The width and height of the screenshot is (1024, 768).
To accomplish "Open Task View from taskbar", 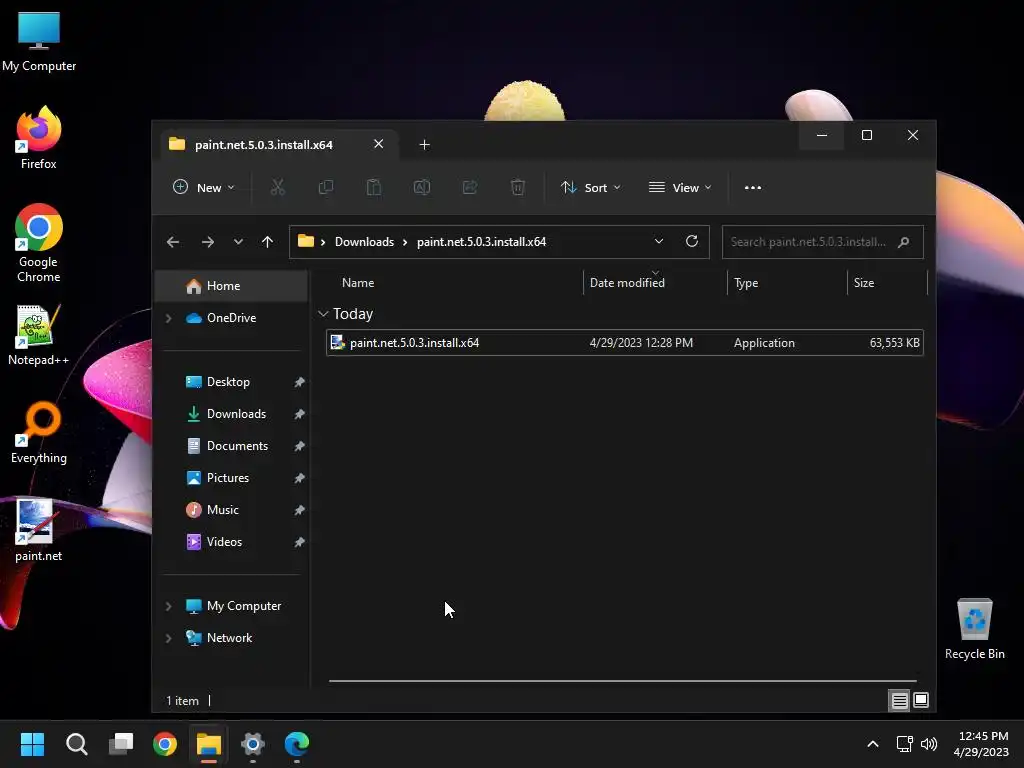I will tap(121, 744).
